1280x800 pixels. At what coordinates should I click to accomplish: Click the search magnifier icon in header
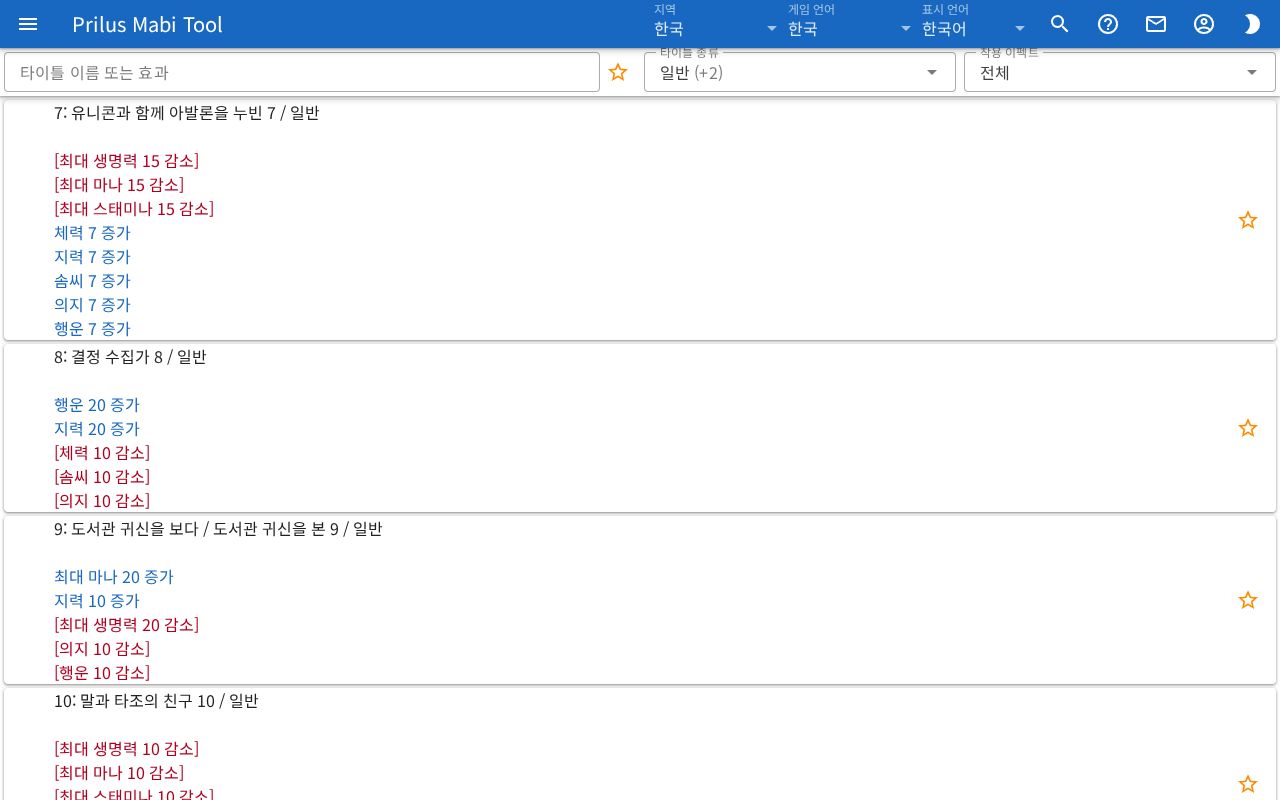(1060, 24)
